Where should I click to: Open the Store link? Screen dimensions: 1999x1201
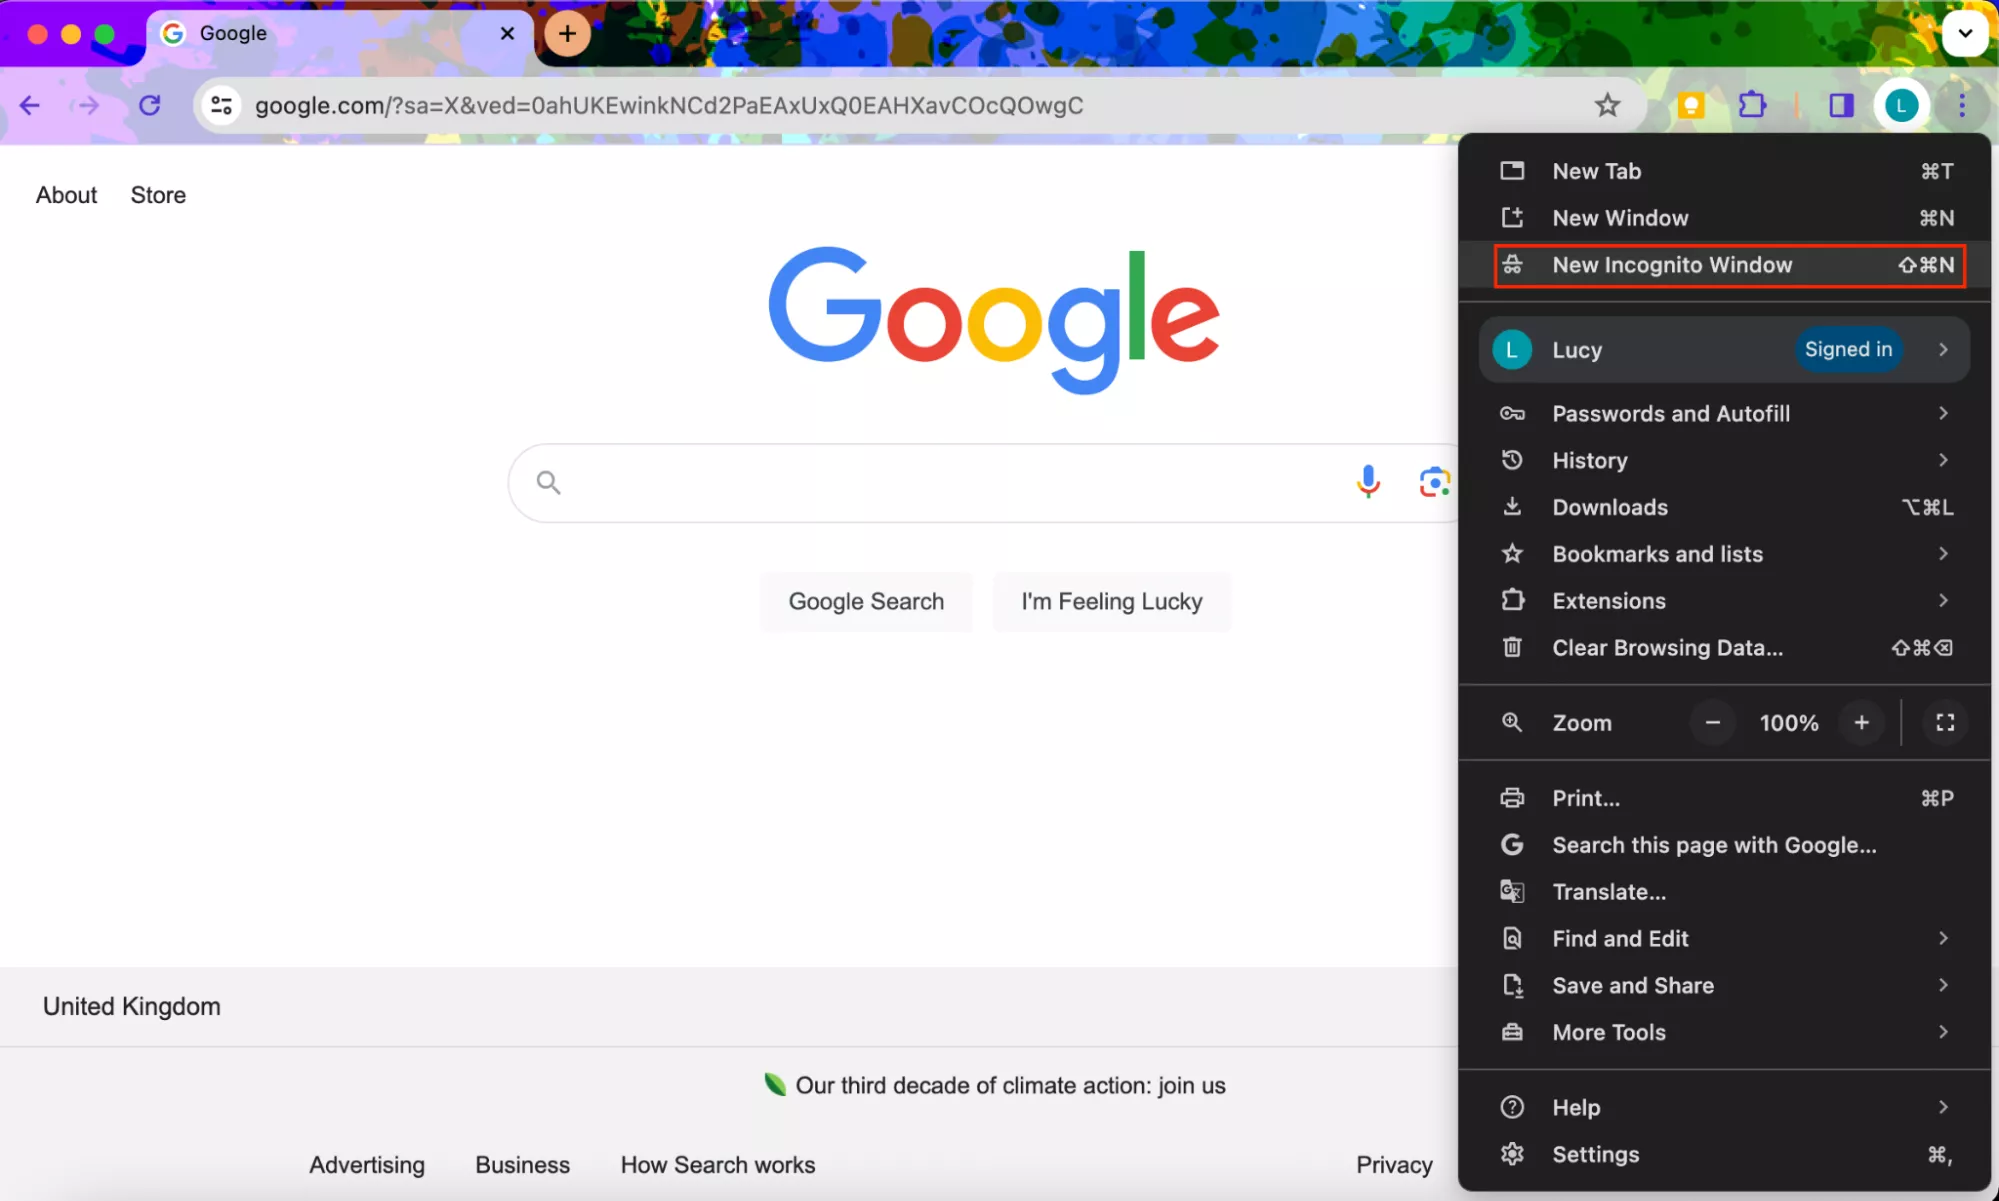click(x=158, y=195)
